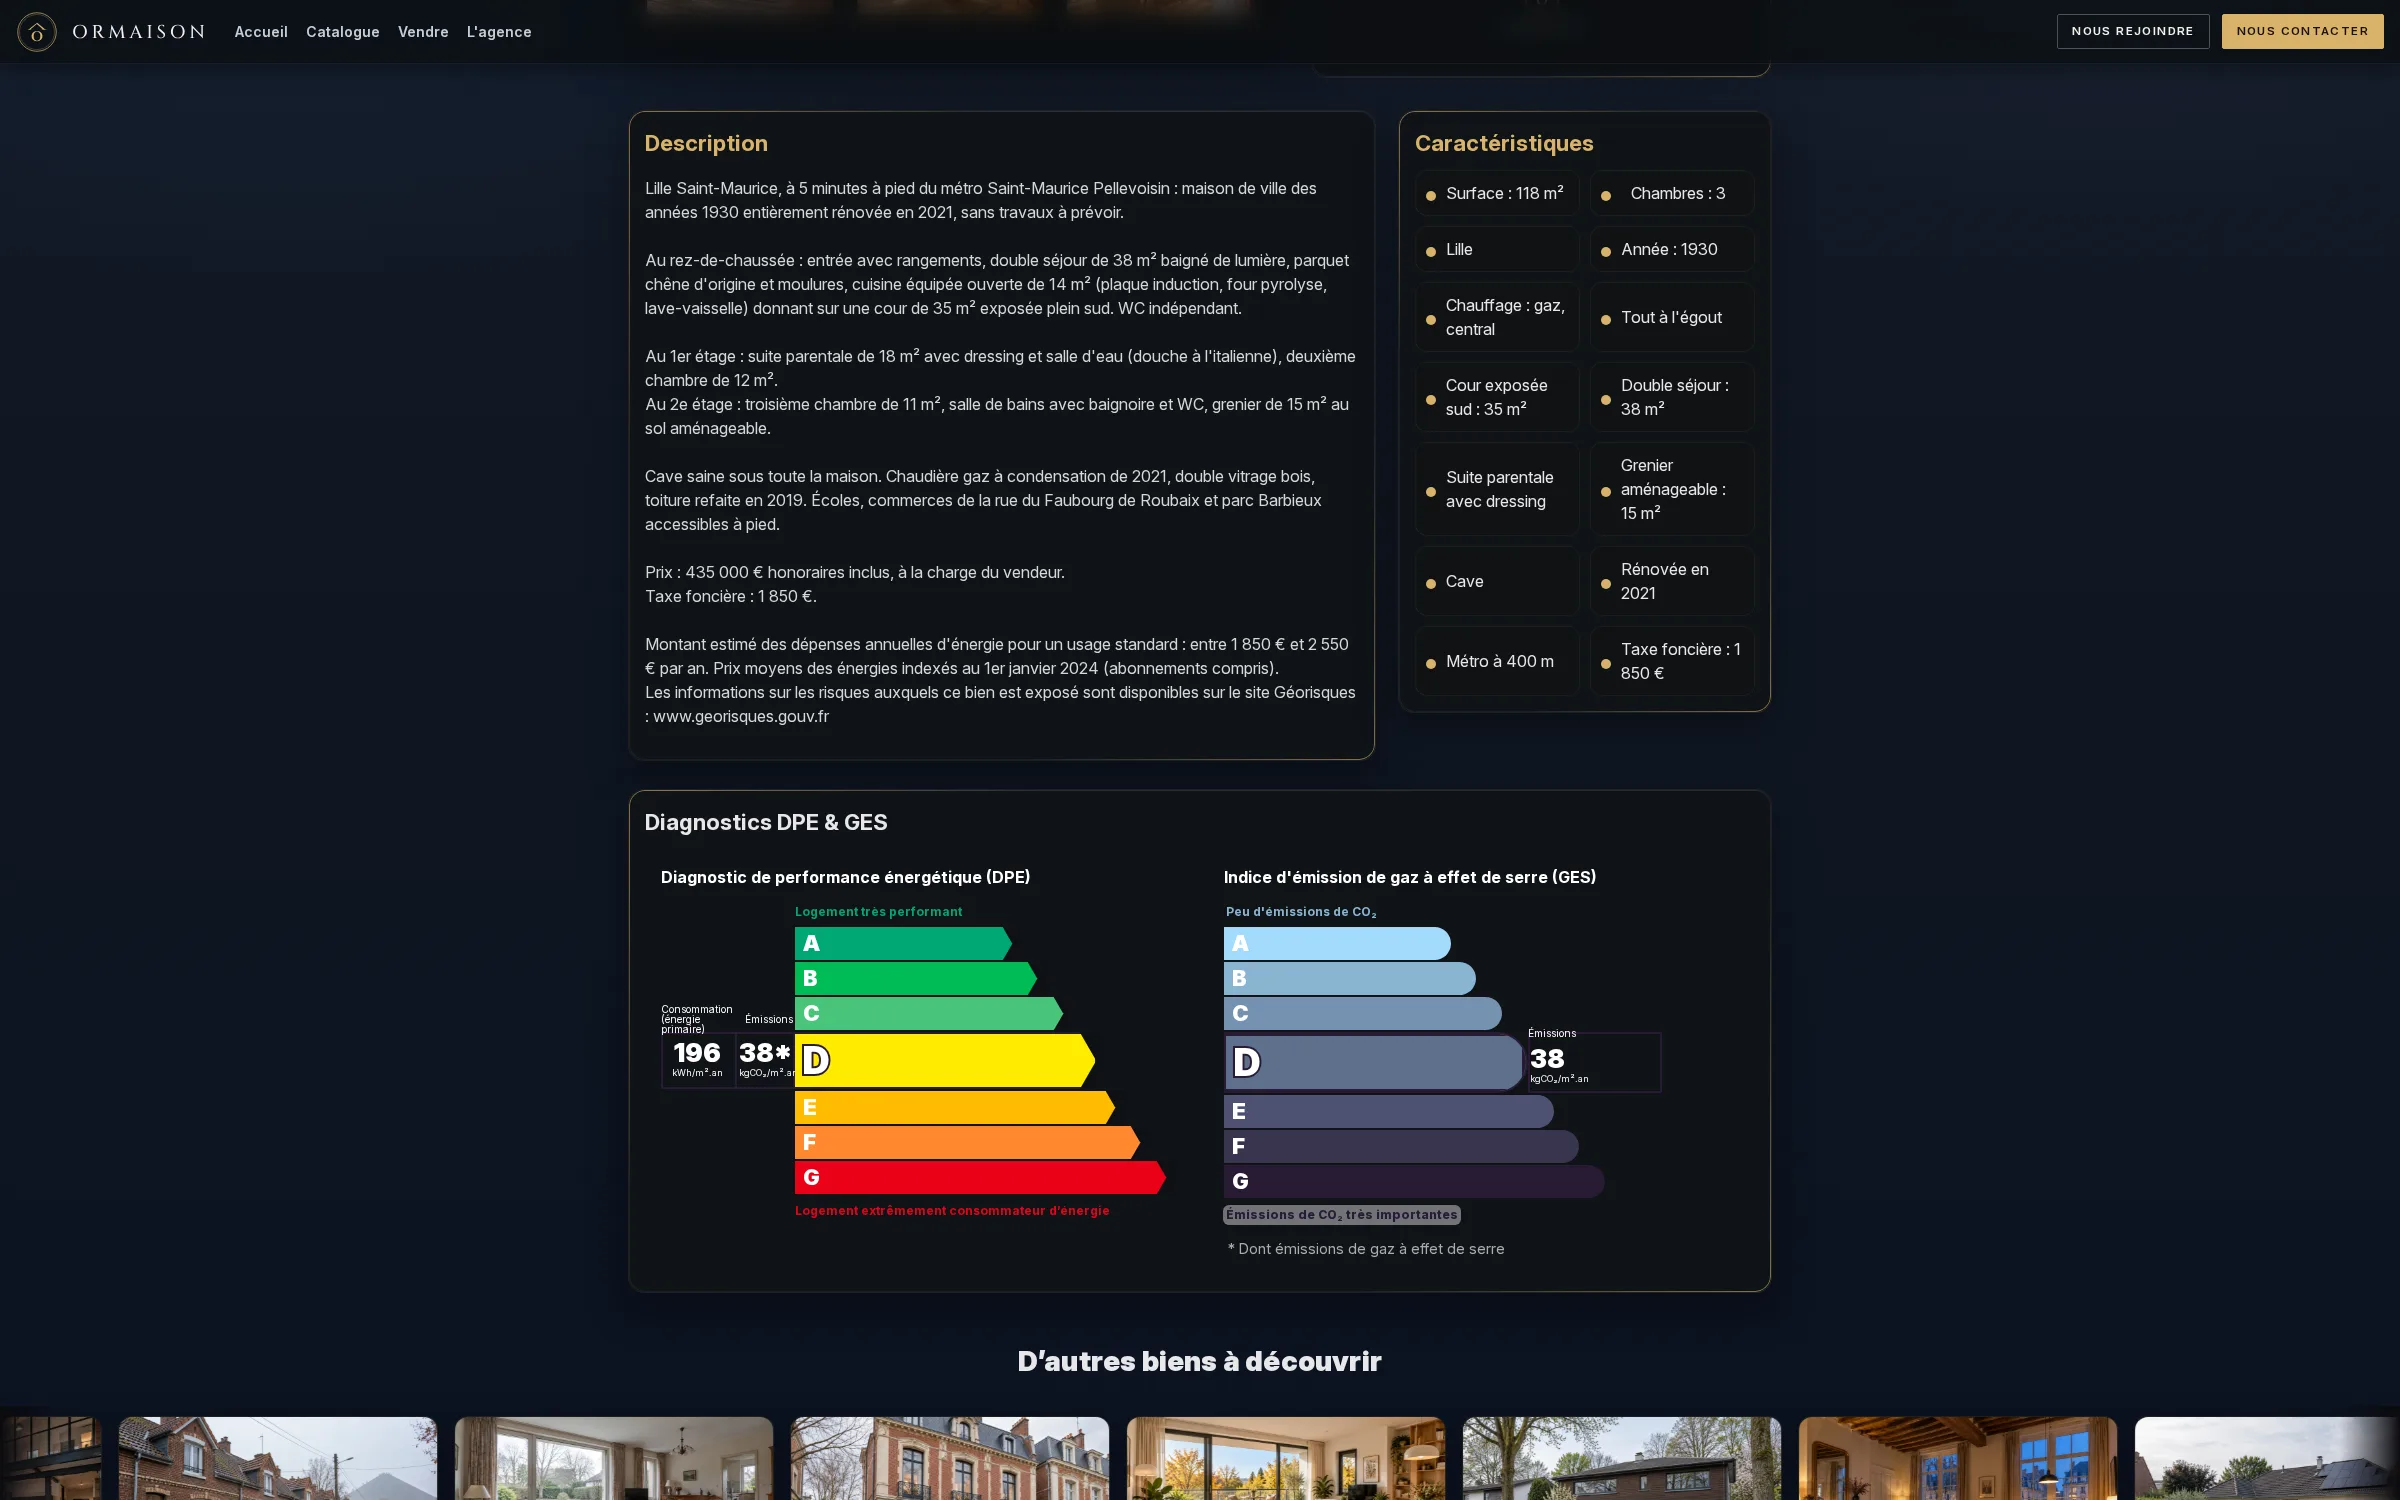Click the GES class B bar

click(1350, 978)
